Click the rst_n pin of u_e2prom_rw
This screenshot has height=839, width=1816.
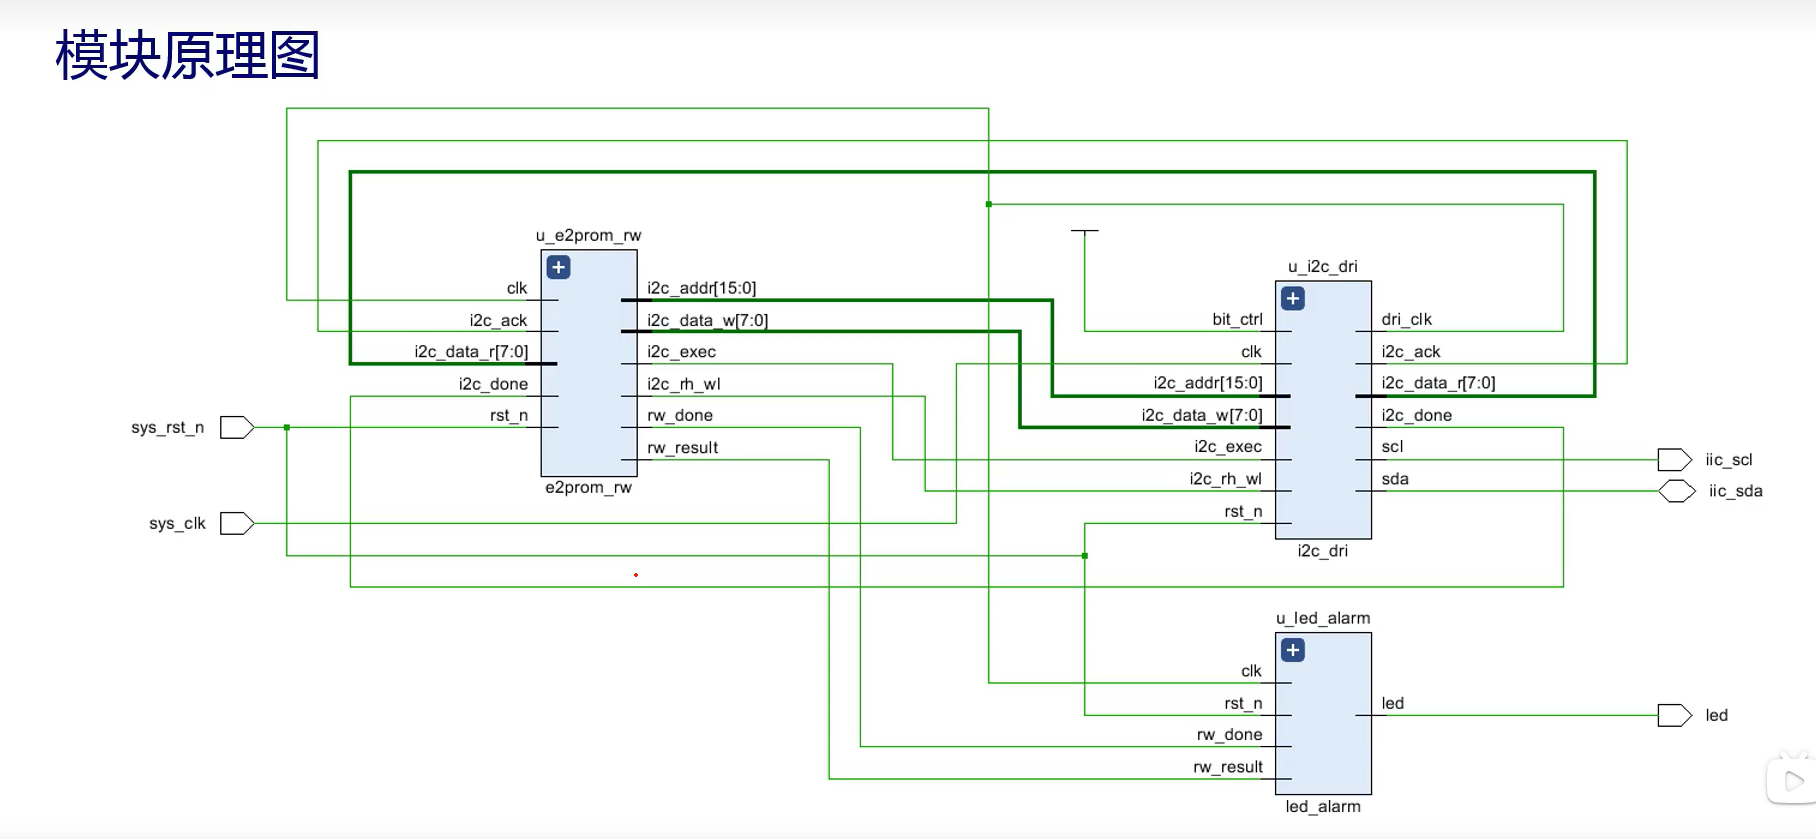509,416
